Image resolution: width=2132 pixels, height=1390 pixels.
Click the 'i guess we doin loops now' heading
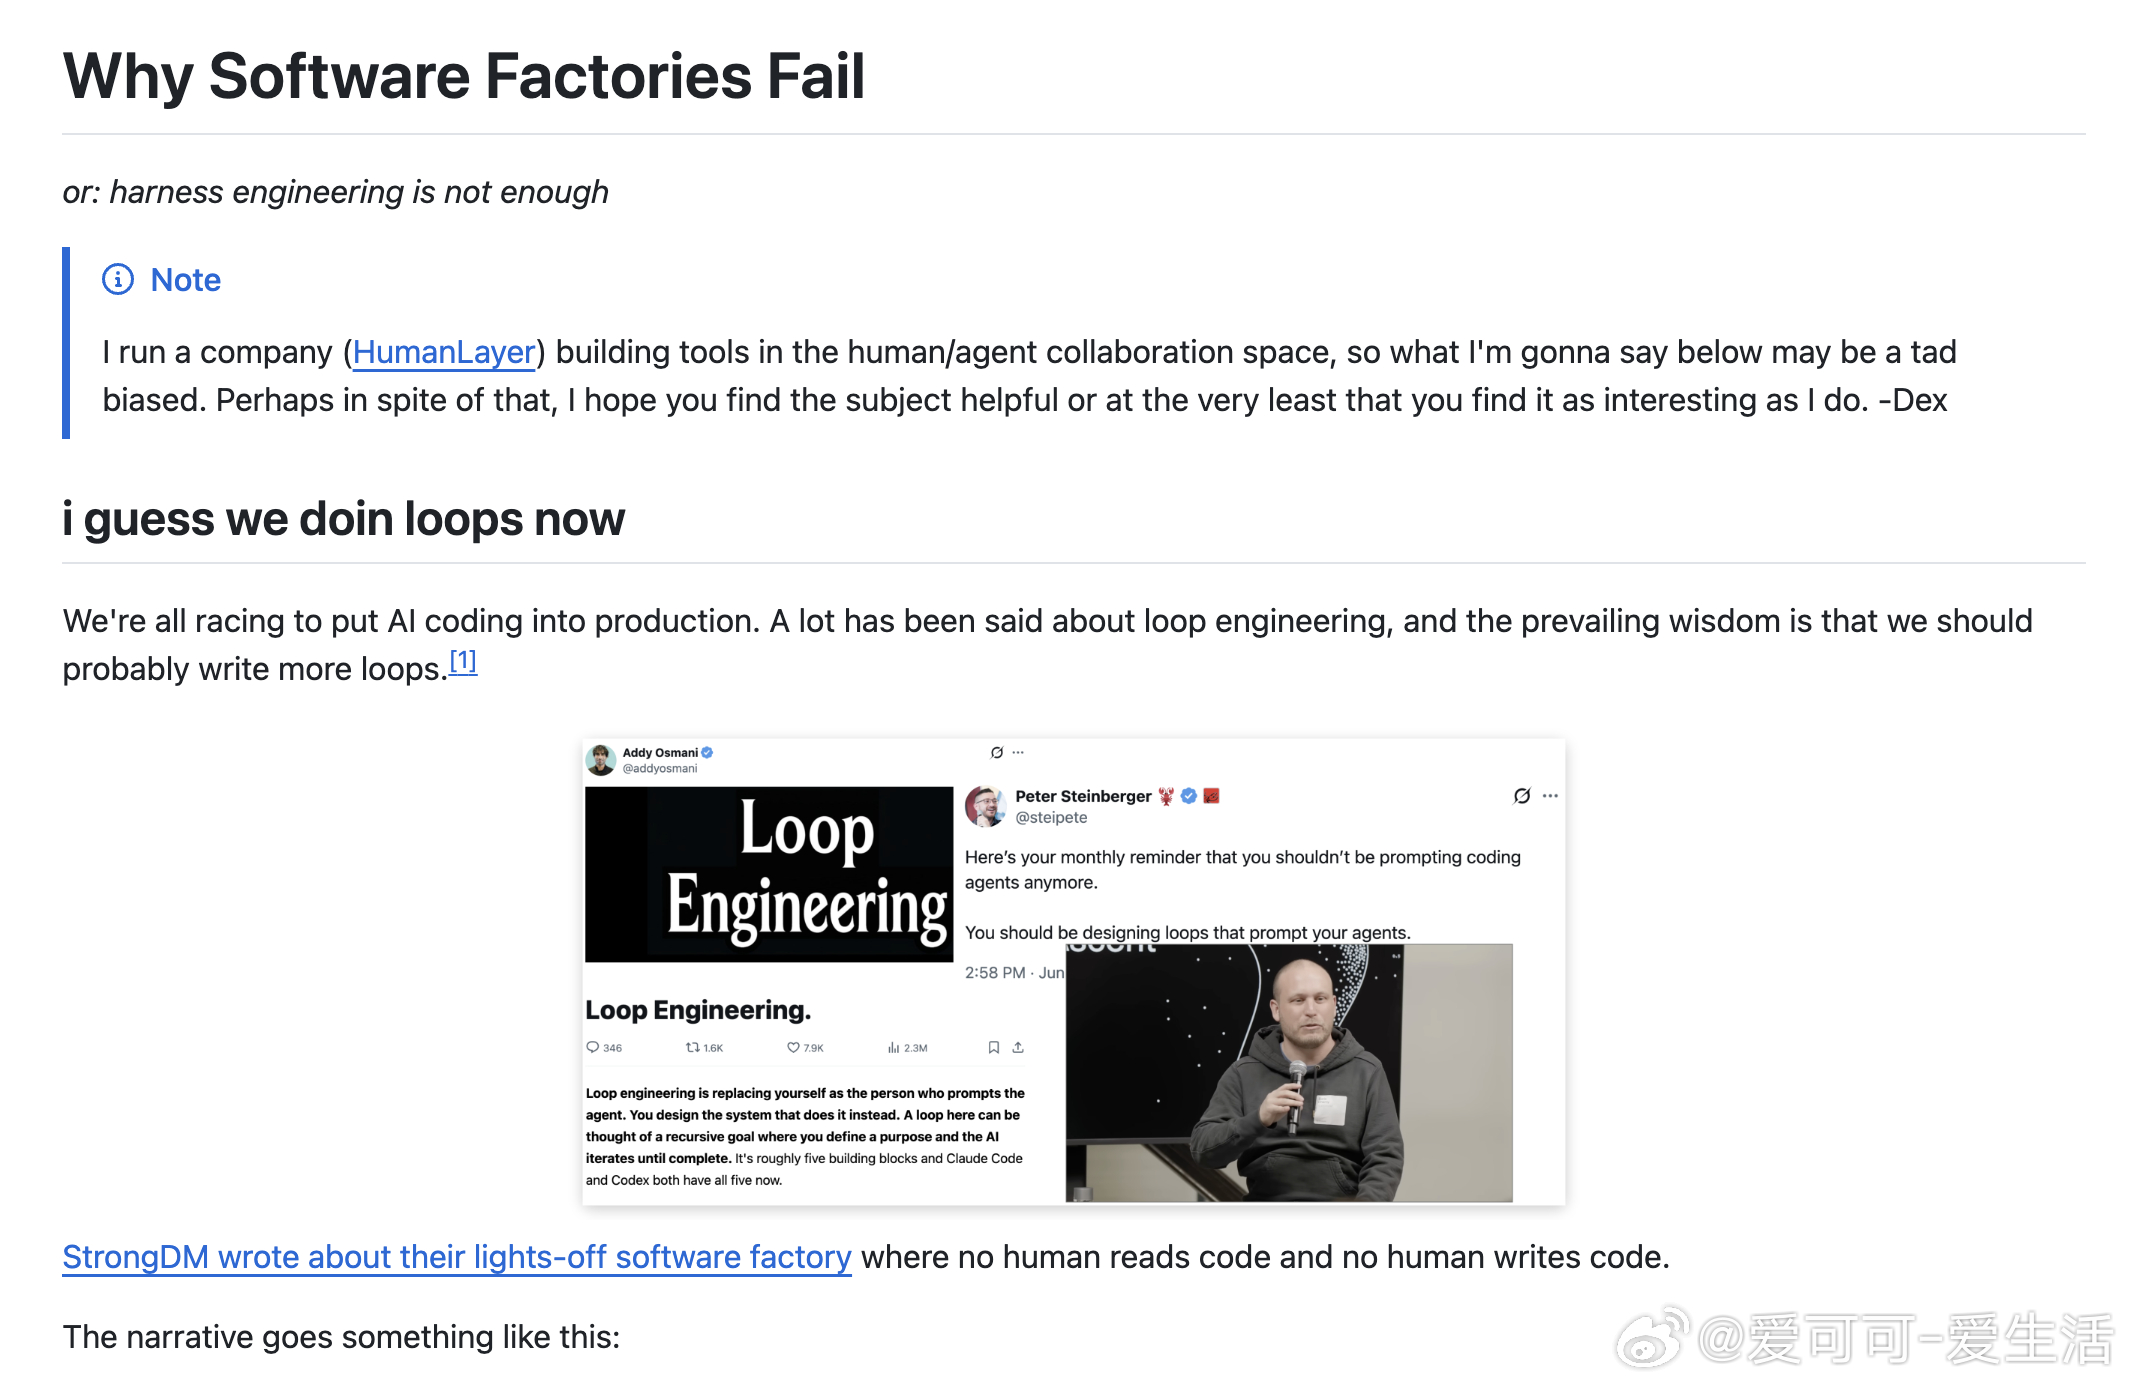[x=343, y=519]
